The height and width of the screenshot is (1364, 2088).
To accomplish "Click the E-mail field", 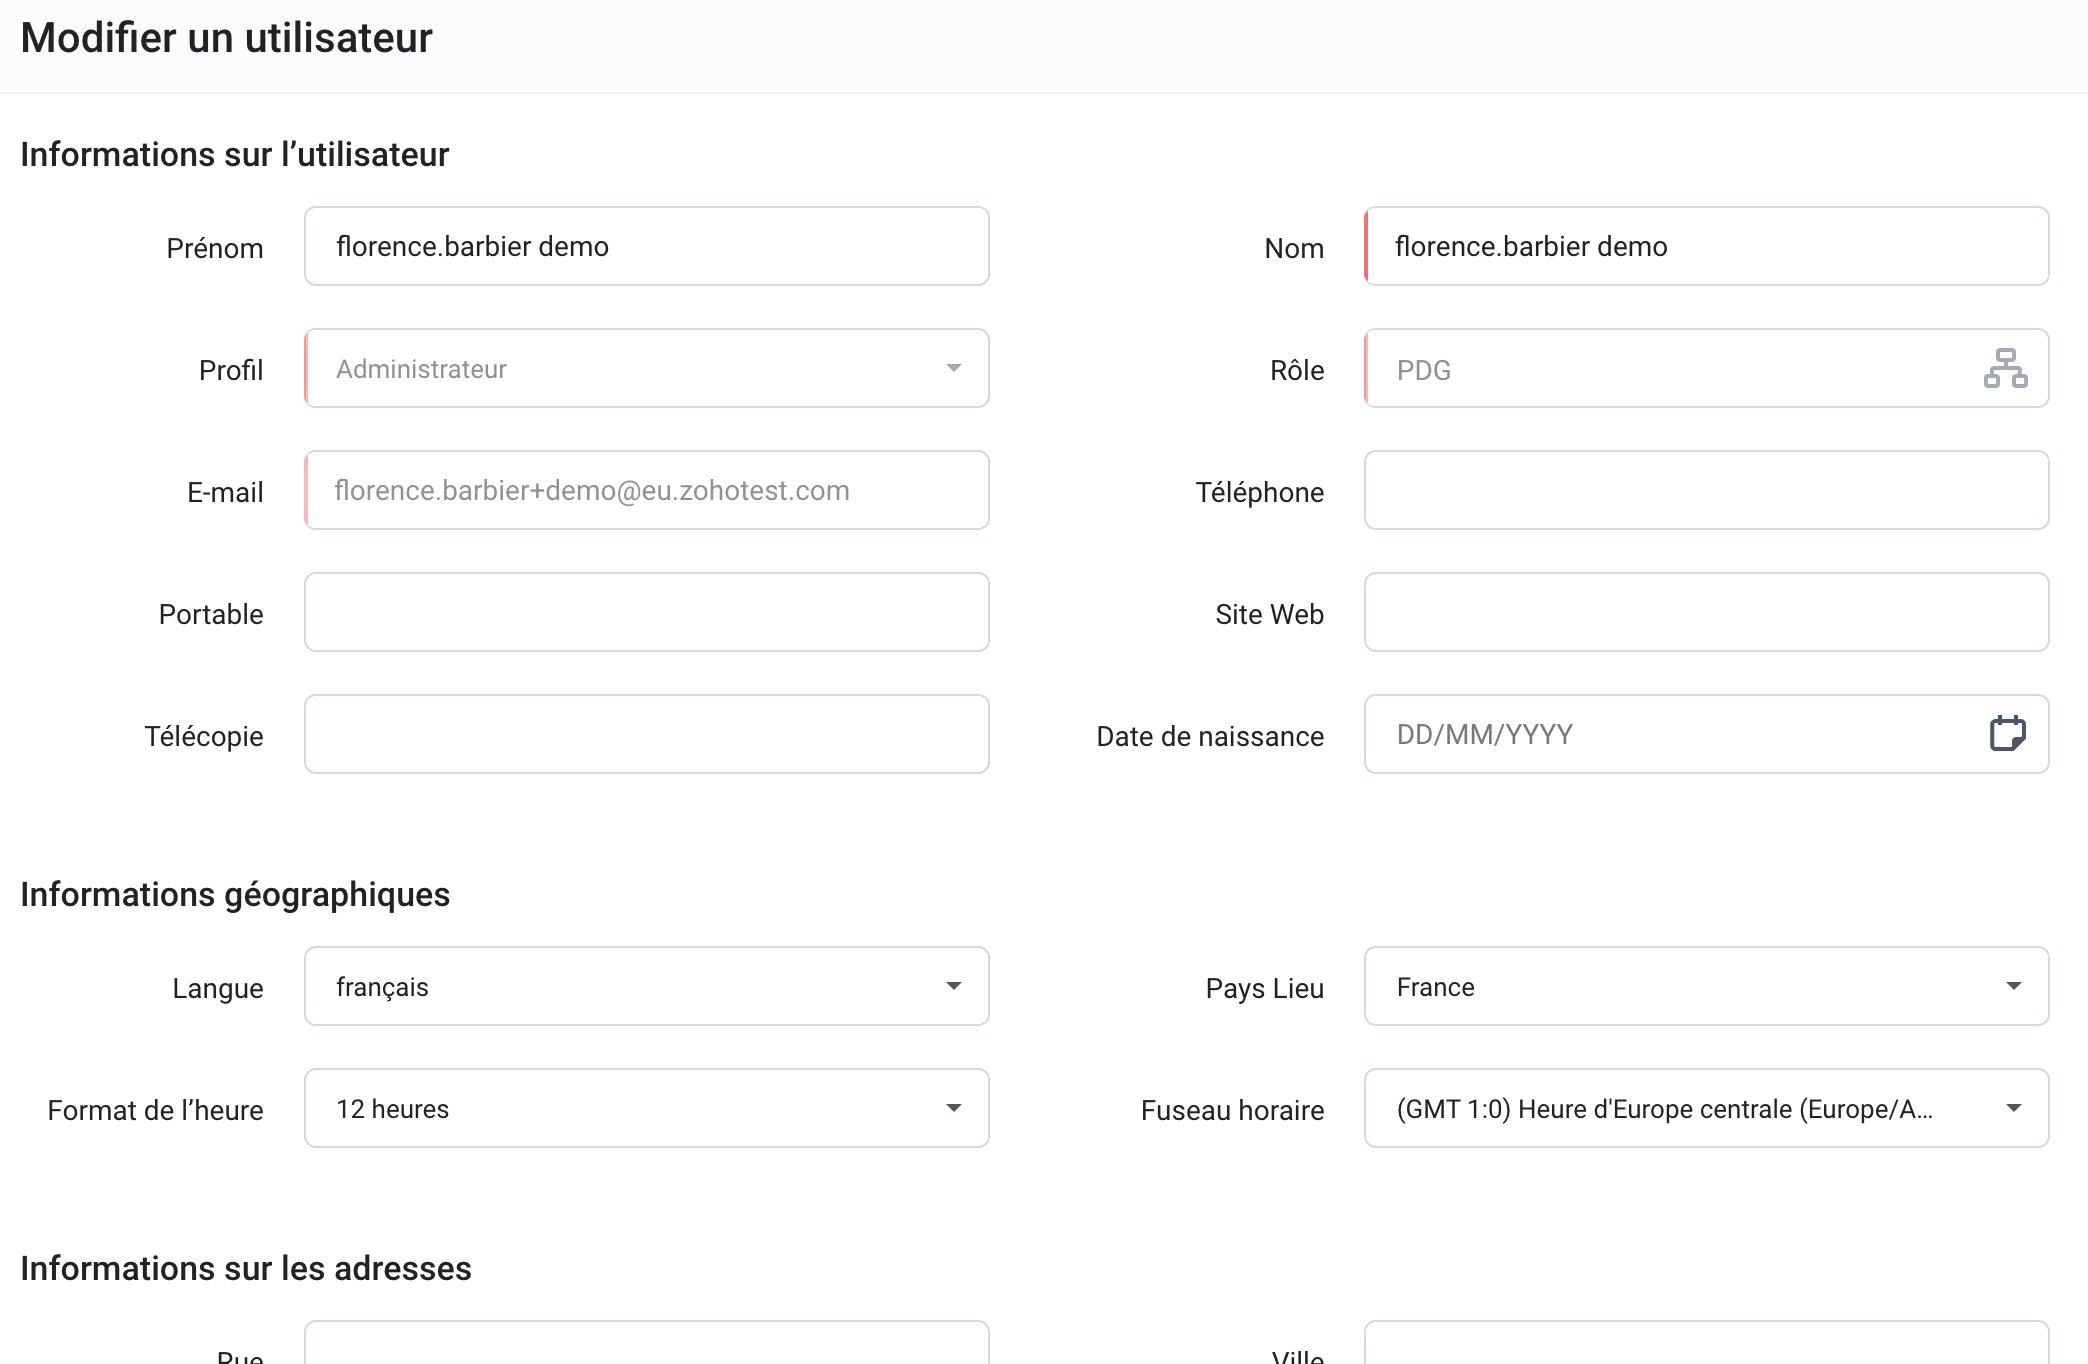I will (x=646, y=490).
